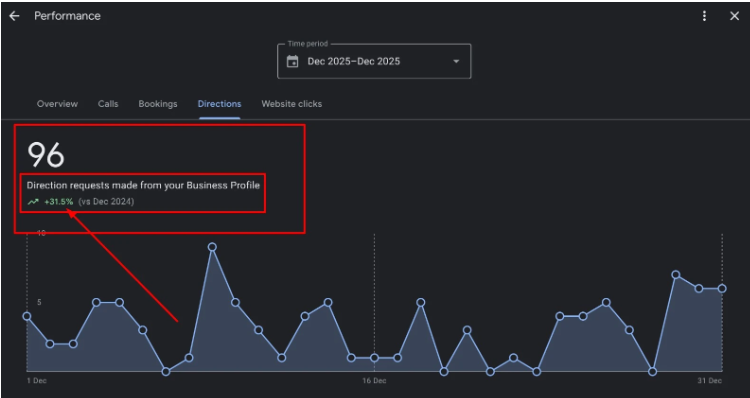Select the Dec 2025–Dec 2025 period field

(x=374, y=61)
